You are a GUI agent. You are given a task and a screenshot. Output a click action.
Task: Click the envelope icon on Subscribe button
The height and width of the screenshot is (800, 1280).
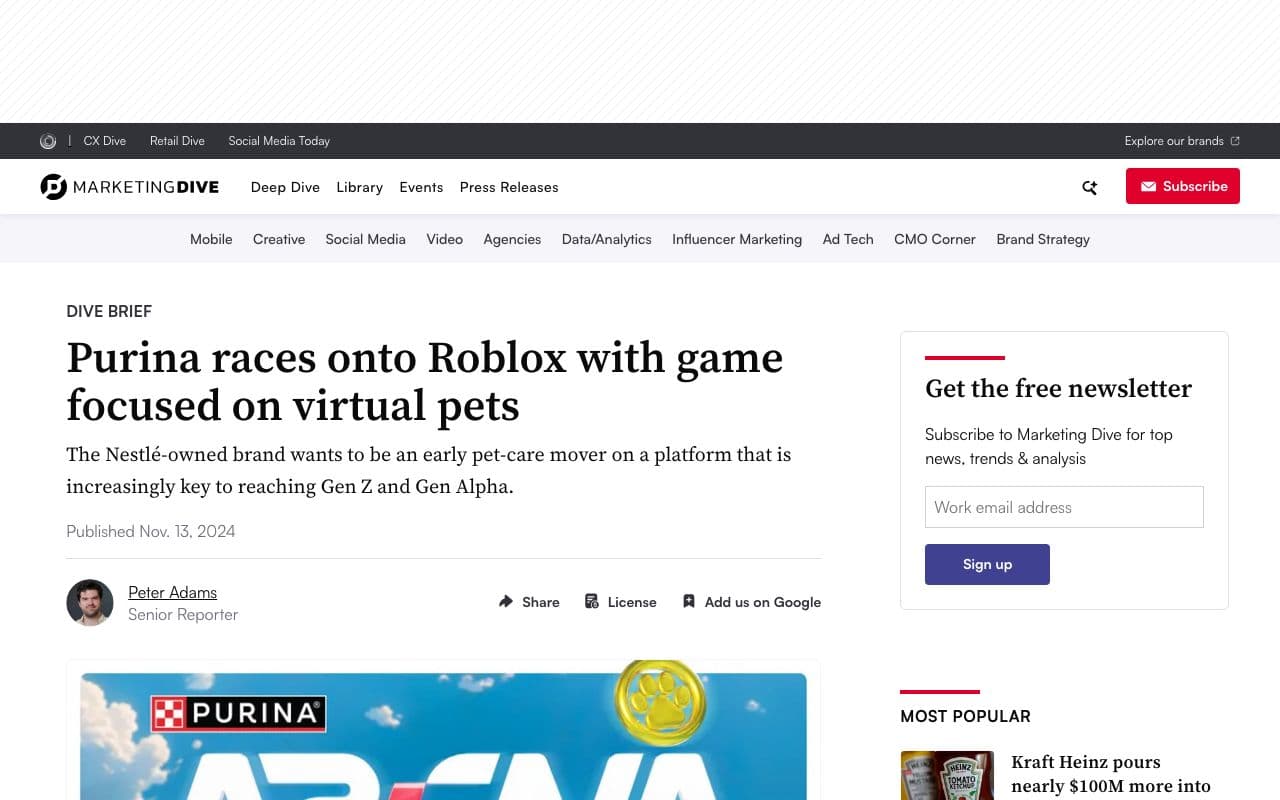coord(1149,187)
